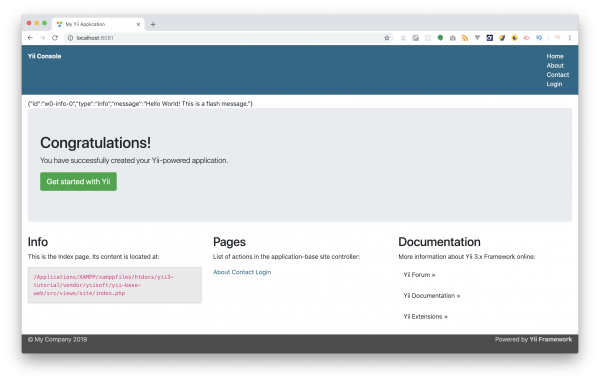Reload the page with the refresh icon
This screenshot has width=600, height=382.
coord(55,38)
